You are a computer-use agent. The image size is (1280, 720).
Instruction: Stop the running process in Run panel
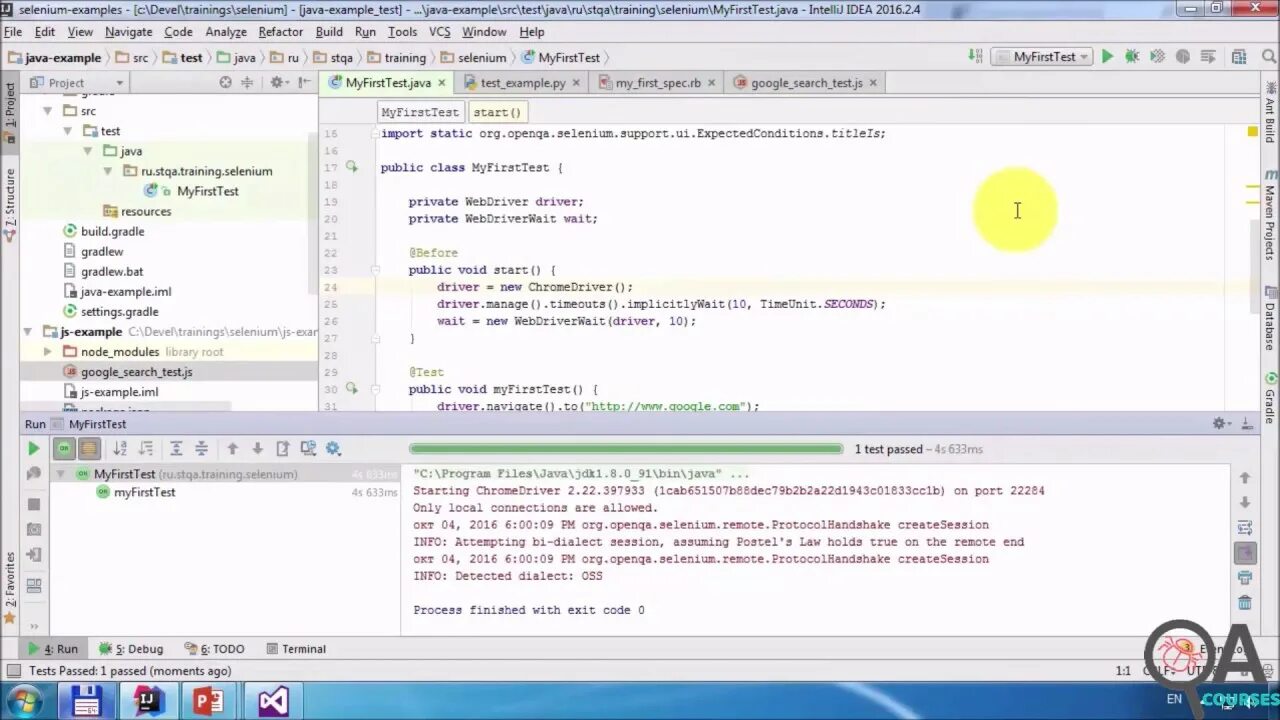33,504
